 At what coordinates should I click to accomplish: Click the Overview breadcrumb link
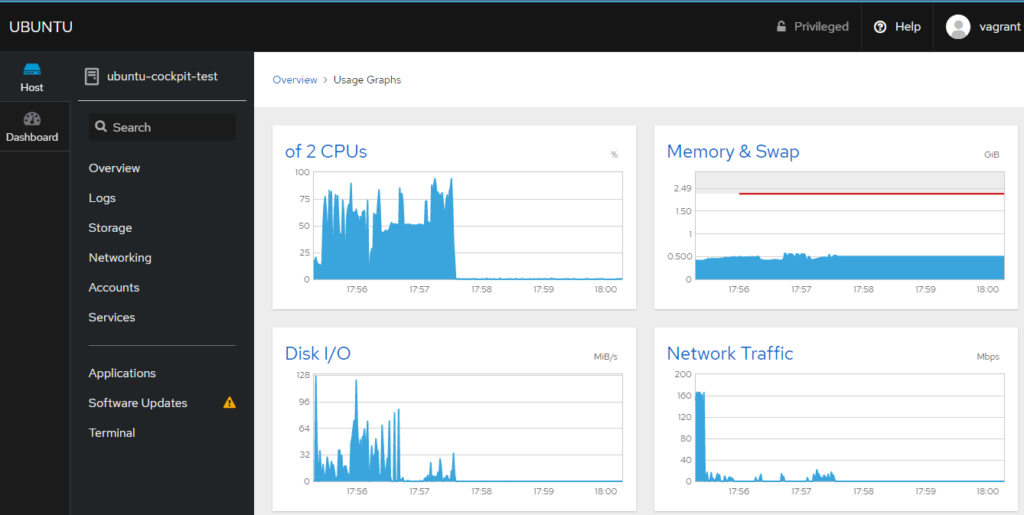(x=294, y=80)
